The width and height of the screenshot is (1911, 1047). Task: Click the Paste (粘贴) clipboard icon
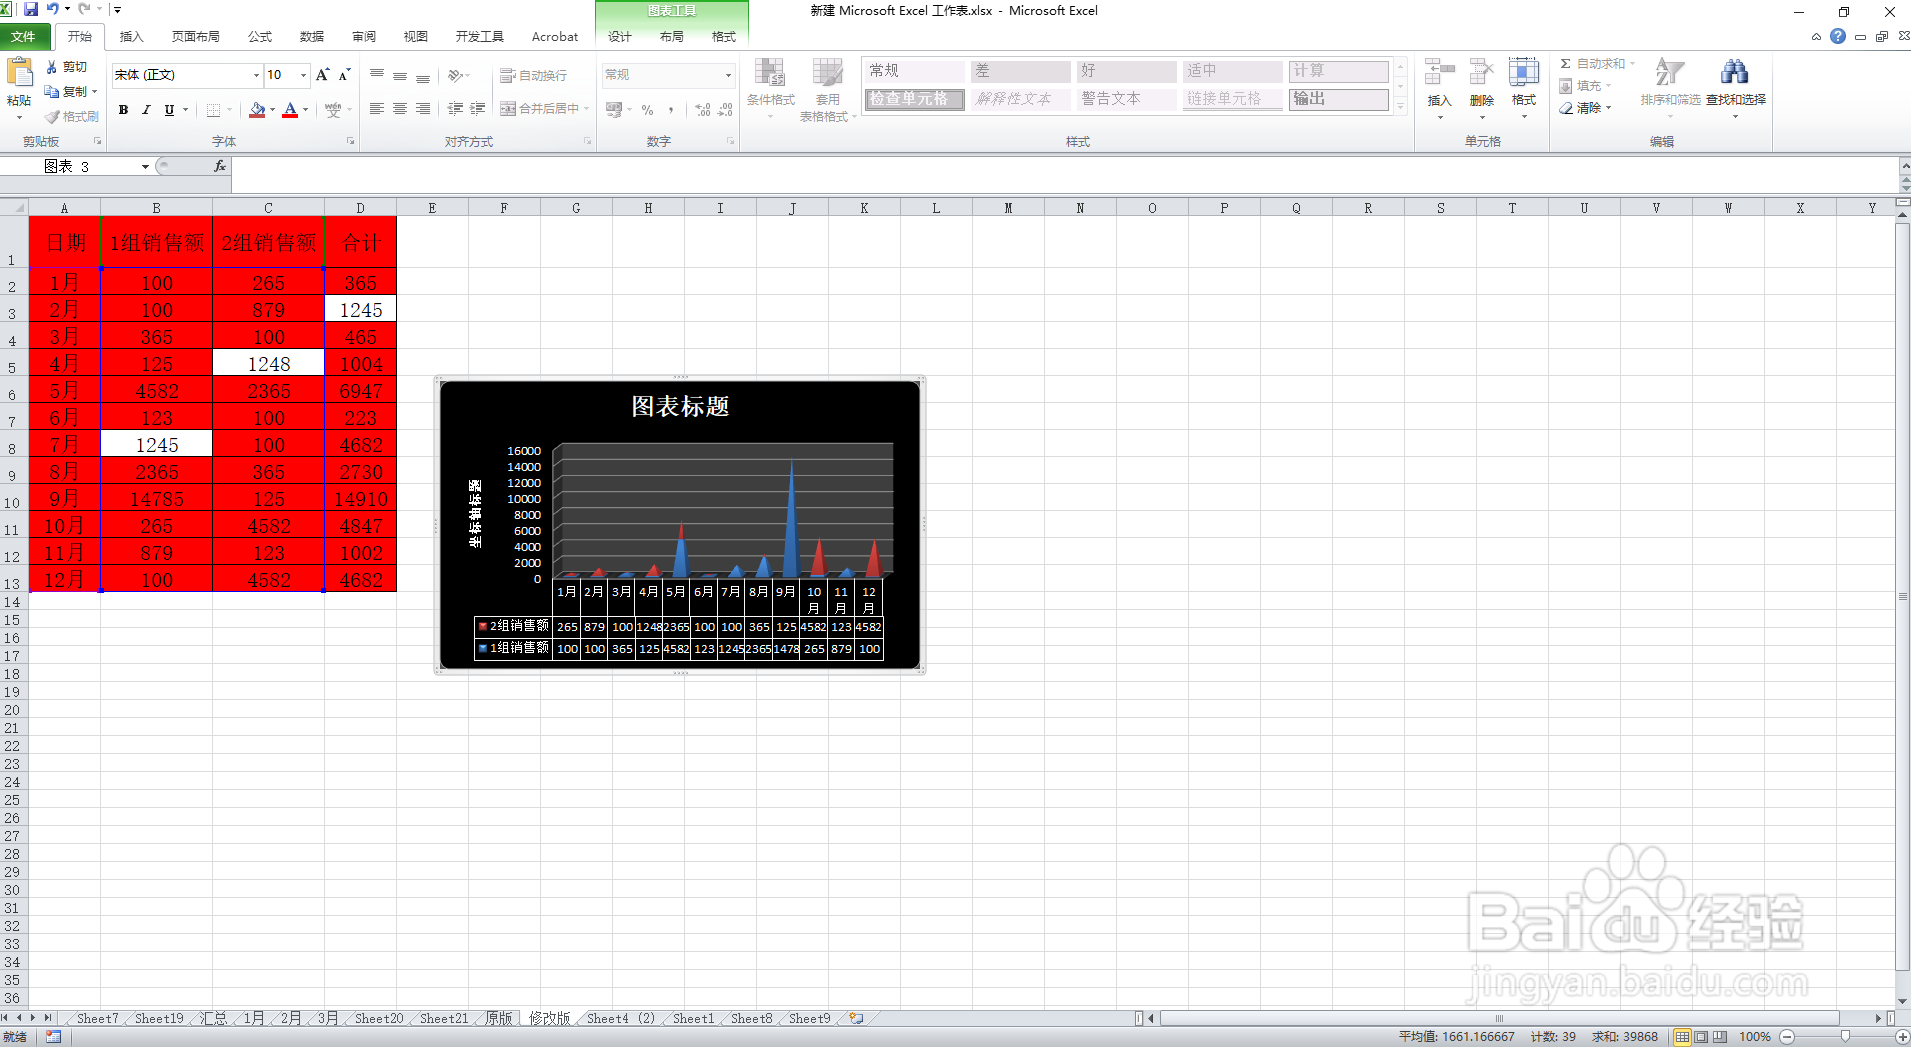click(x=19, y=73)
